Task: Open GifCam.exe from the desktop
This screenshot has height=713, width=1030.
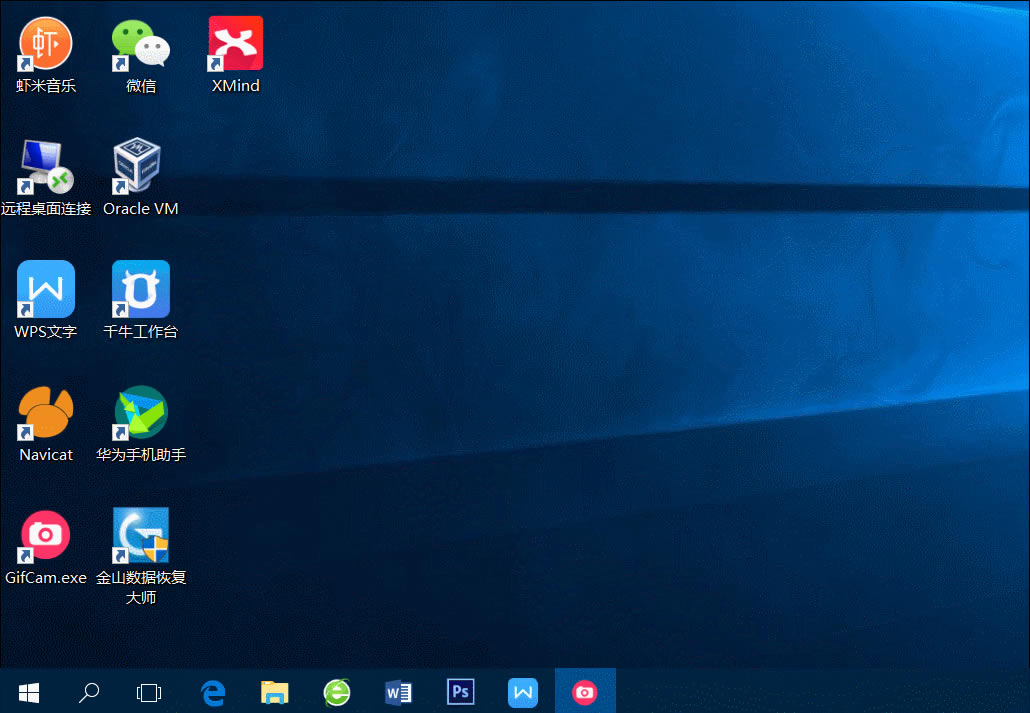Action: (45, 534)
